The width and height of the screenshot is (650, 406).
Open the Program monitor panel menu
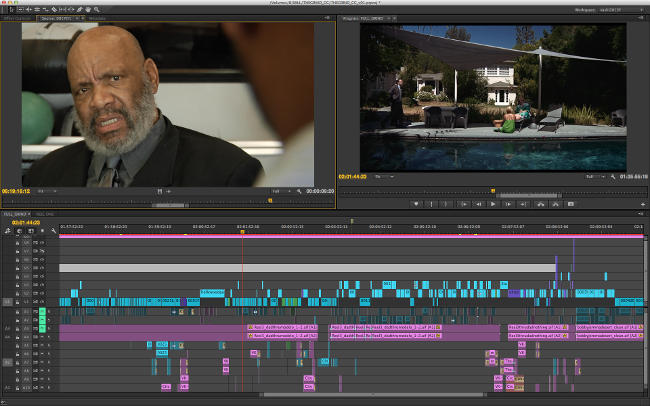tap(642, 18)
